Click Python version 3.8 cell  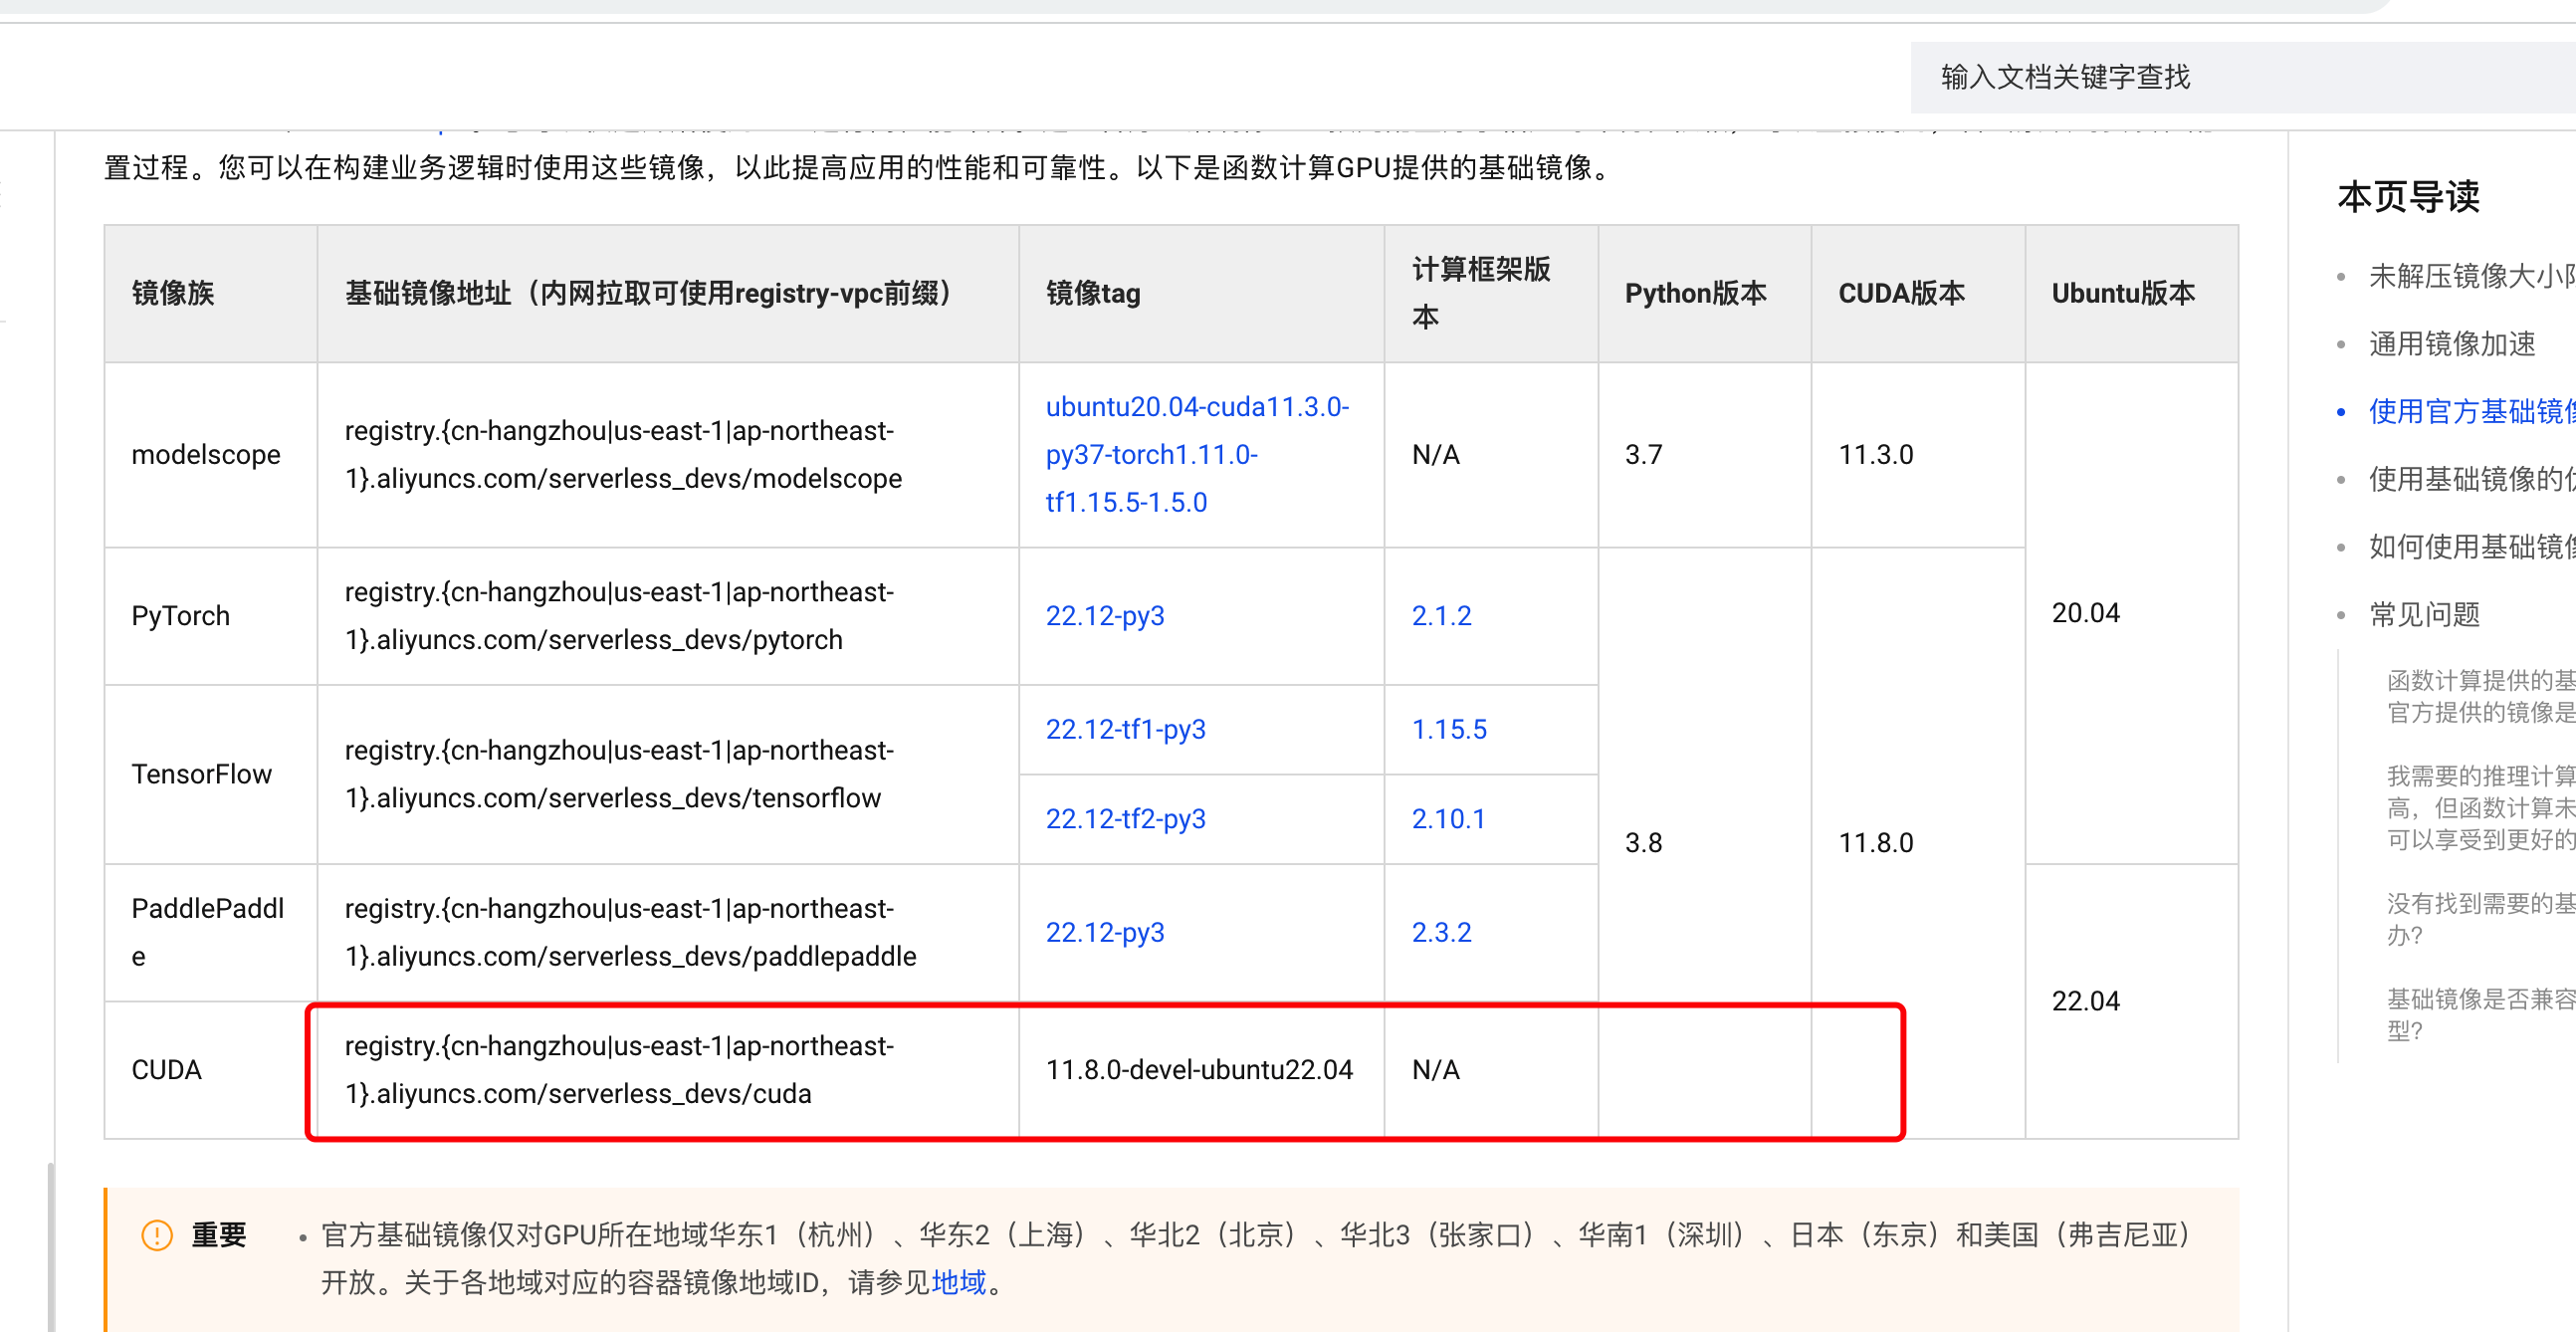[1704, 843]
